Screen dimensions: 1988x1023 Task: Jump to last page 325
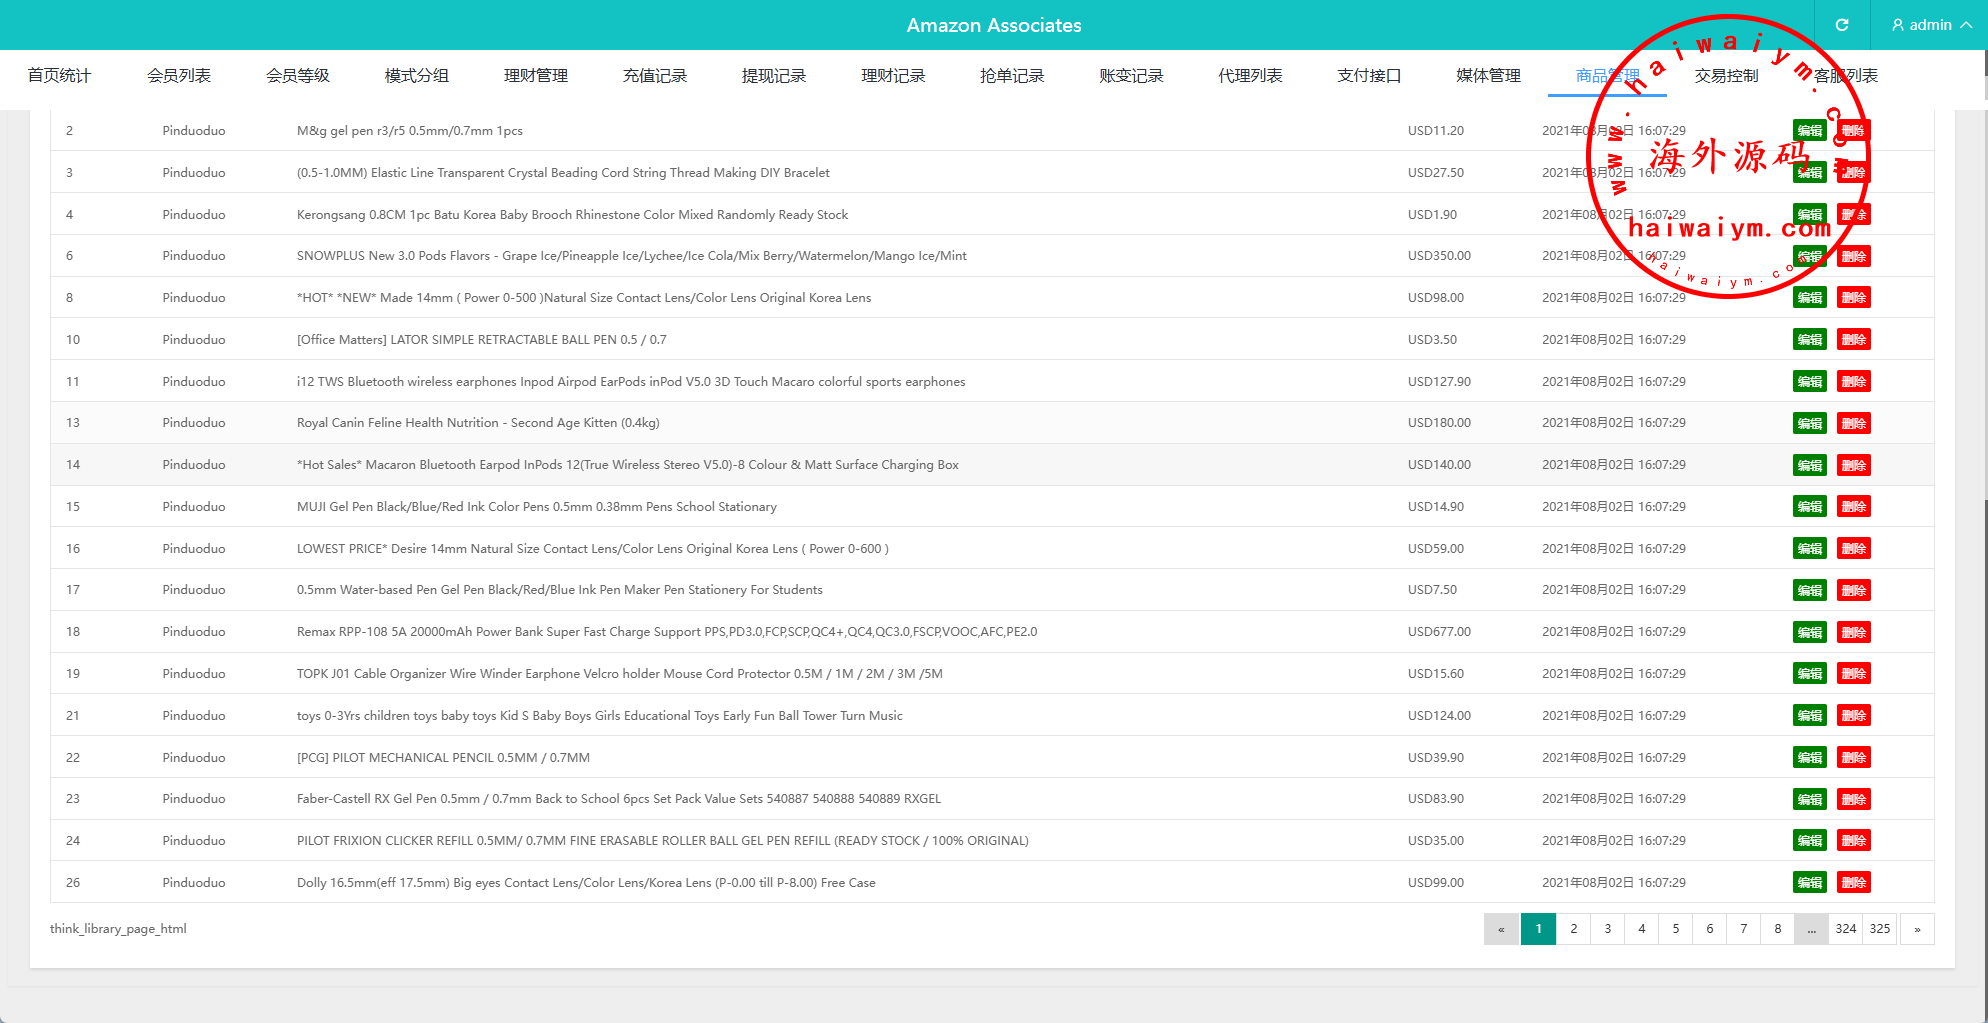point(1879,929)
